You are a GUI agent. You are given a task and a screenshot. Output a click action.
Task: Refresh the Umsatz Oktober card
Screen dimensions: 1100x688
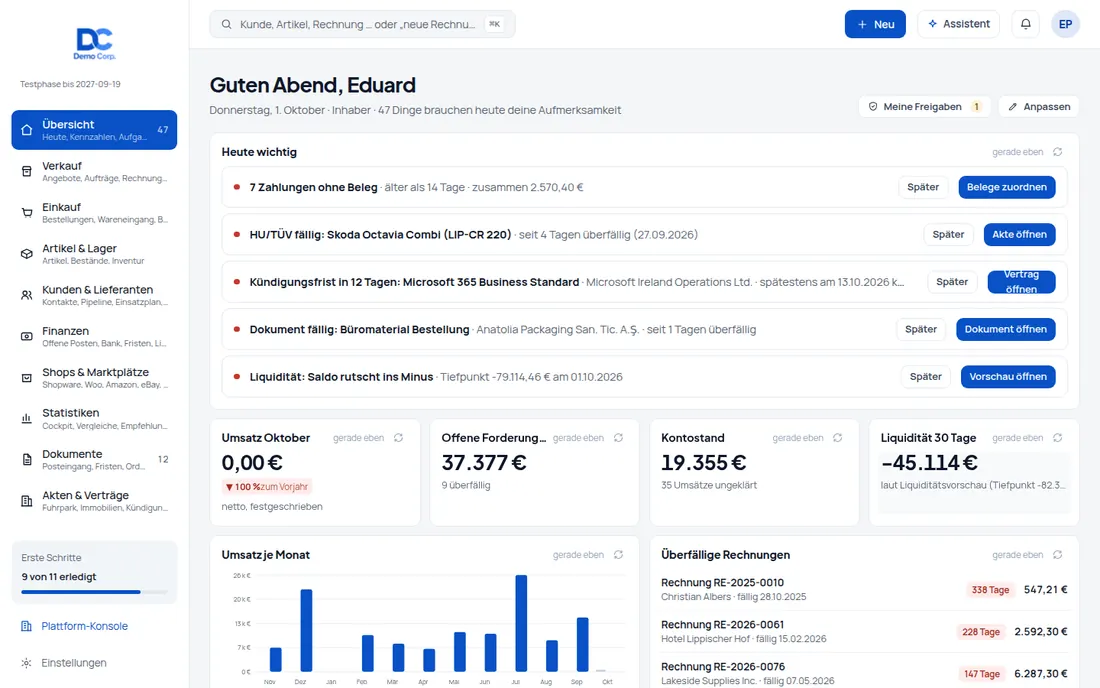click(x=398, y=438)
